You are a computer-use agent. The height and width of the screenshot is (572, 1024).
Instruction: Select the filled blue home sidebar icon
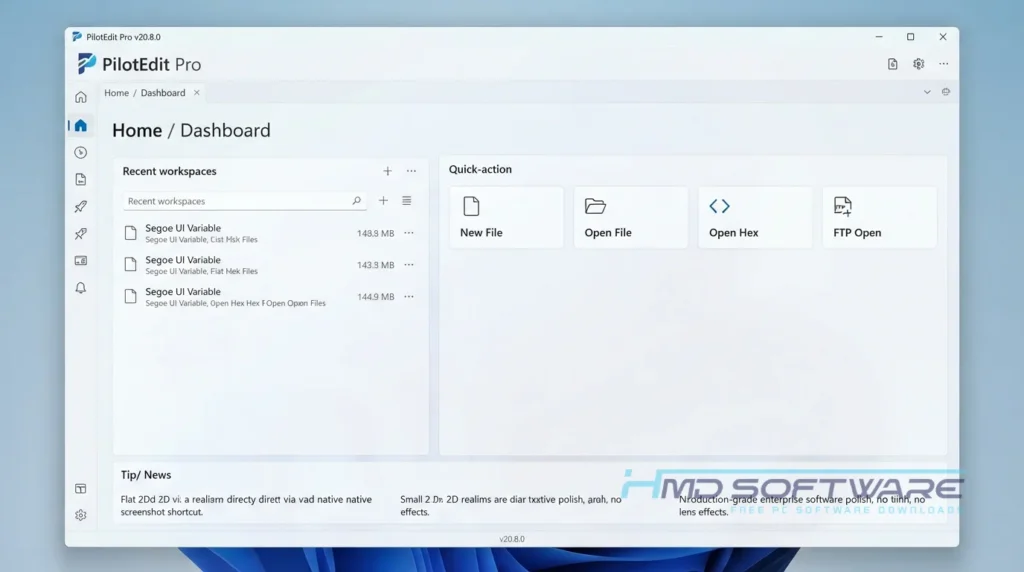coord(80,125)
